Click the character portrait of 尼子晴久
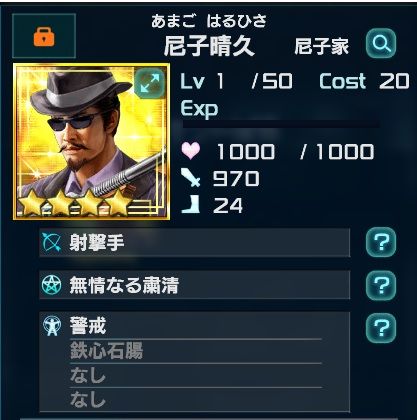 [x=91, y=142]
